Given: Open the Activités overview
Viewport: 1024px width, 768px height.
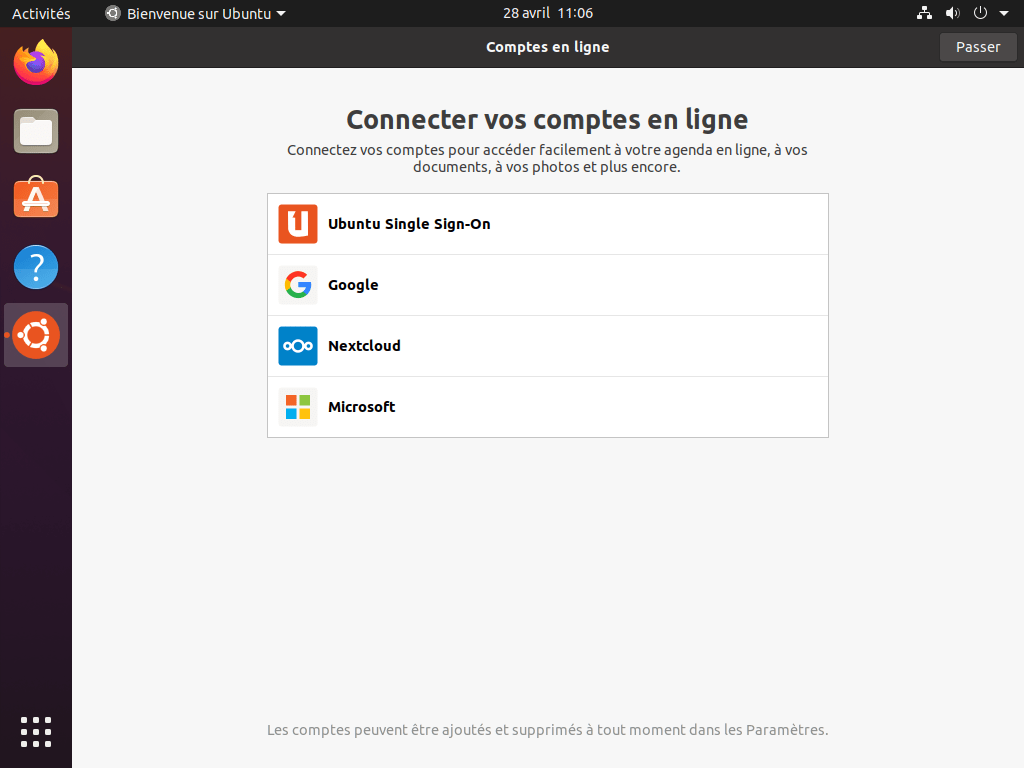Looking at the screenshot, I should pyautogui.click(x=41, y=13).
